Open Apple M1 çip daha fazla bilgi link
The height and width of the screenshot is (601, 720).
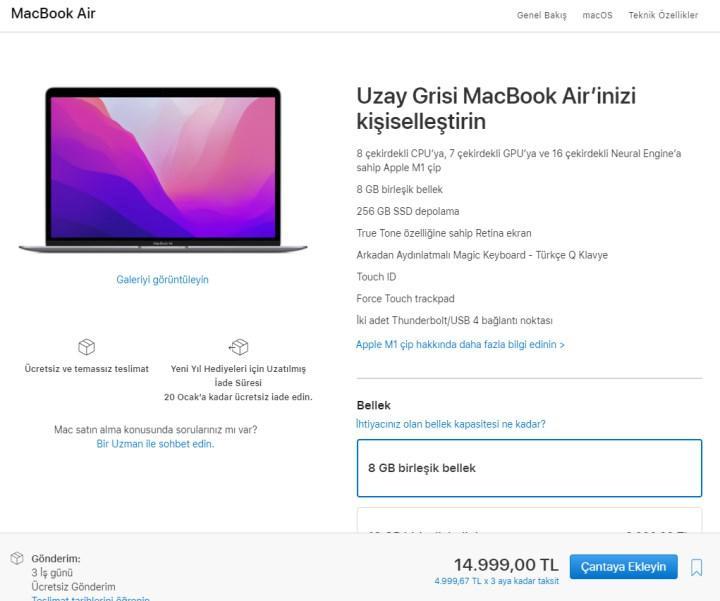point(460,344)
